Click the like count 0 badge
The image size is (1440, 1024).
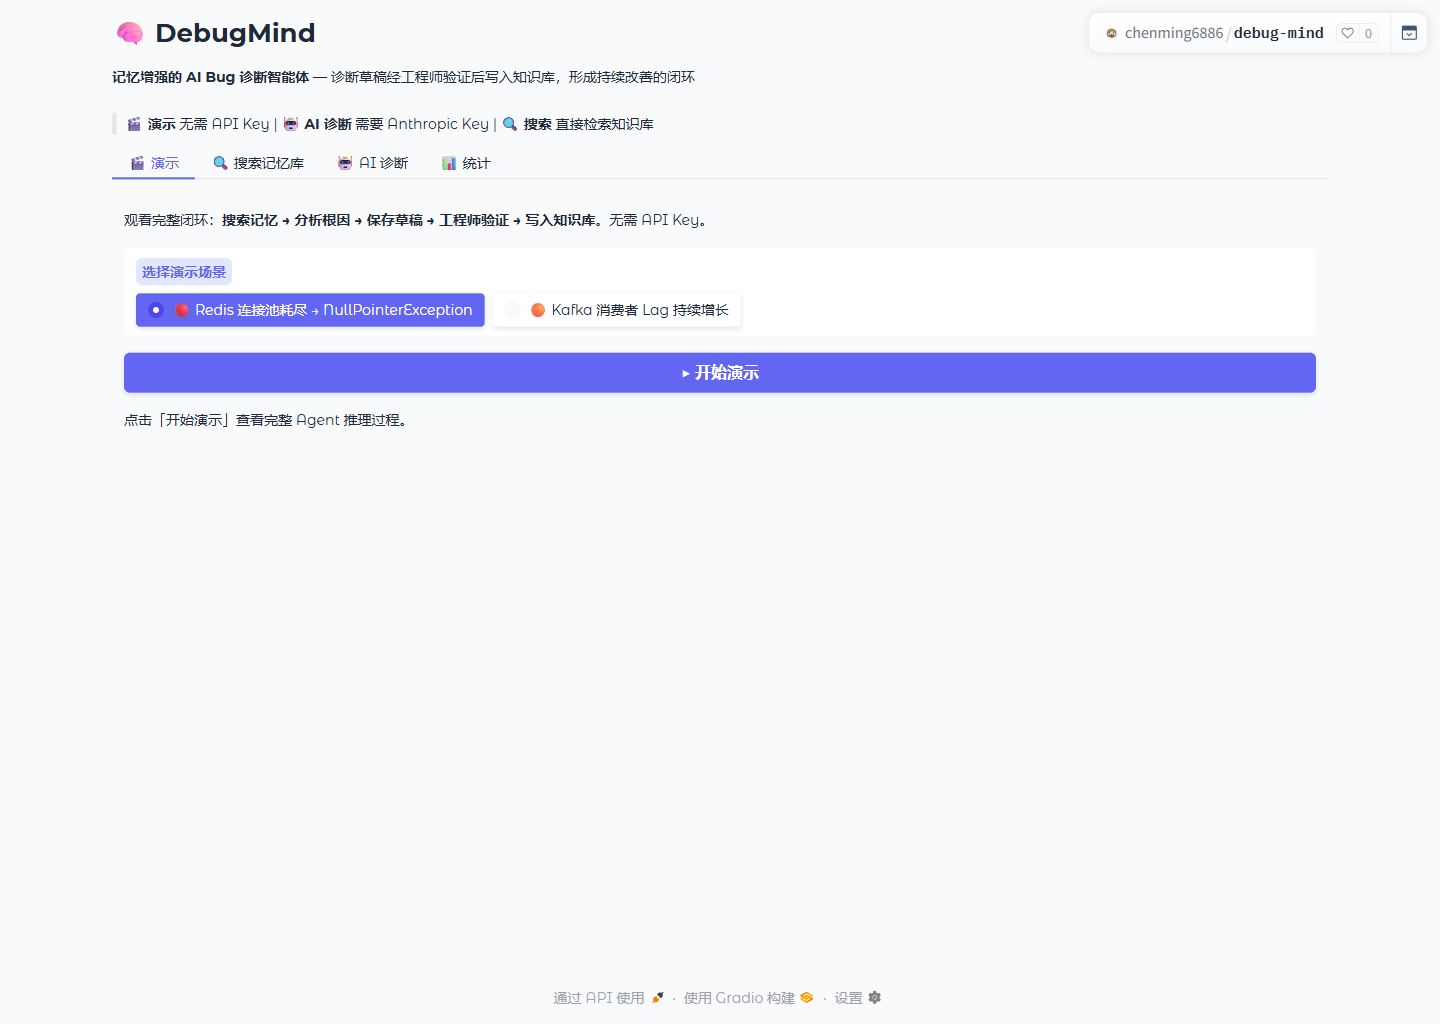click(1368, 33)
